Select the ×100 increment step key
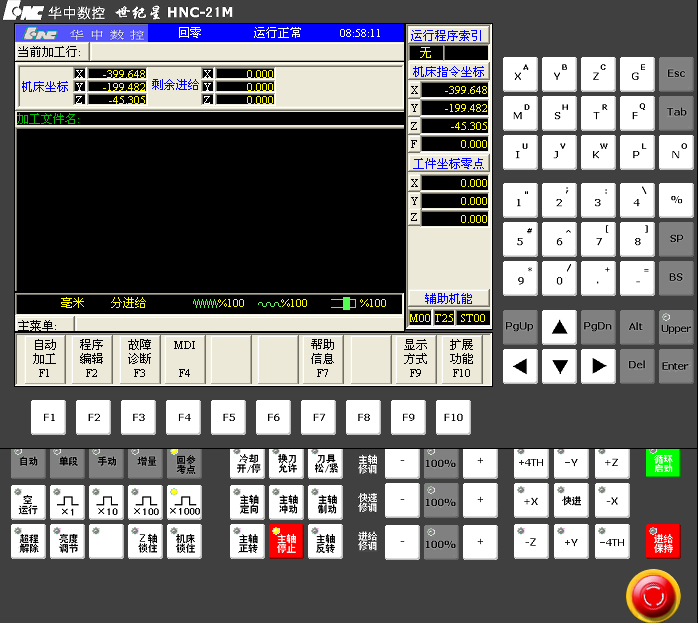This screenshot has width=698, height=623. [x=145, y=502]
